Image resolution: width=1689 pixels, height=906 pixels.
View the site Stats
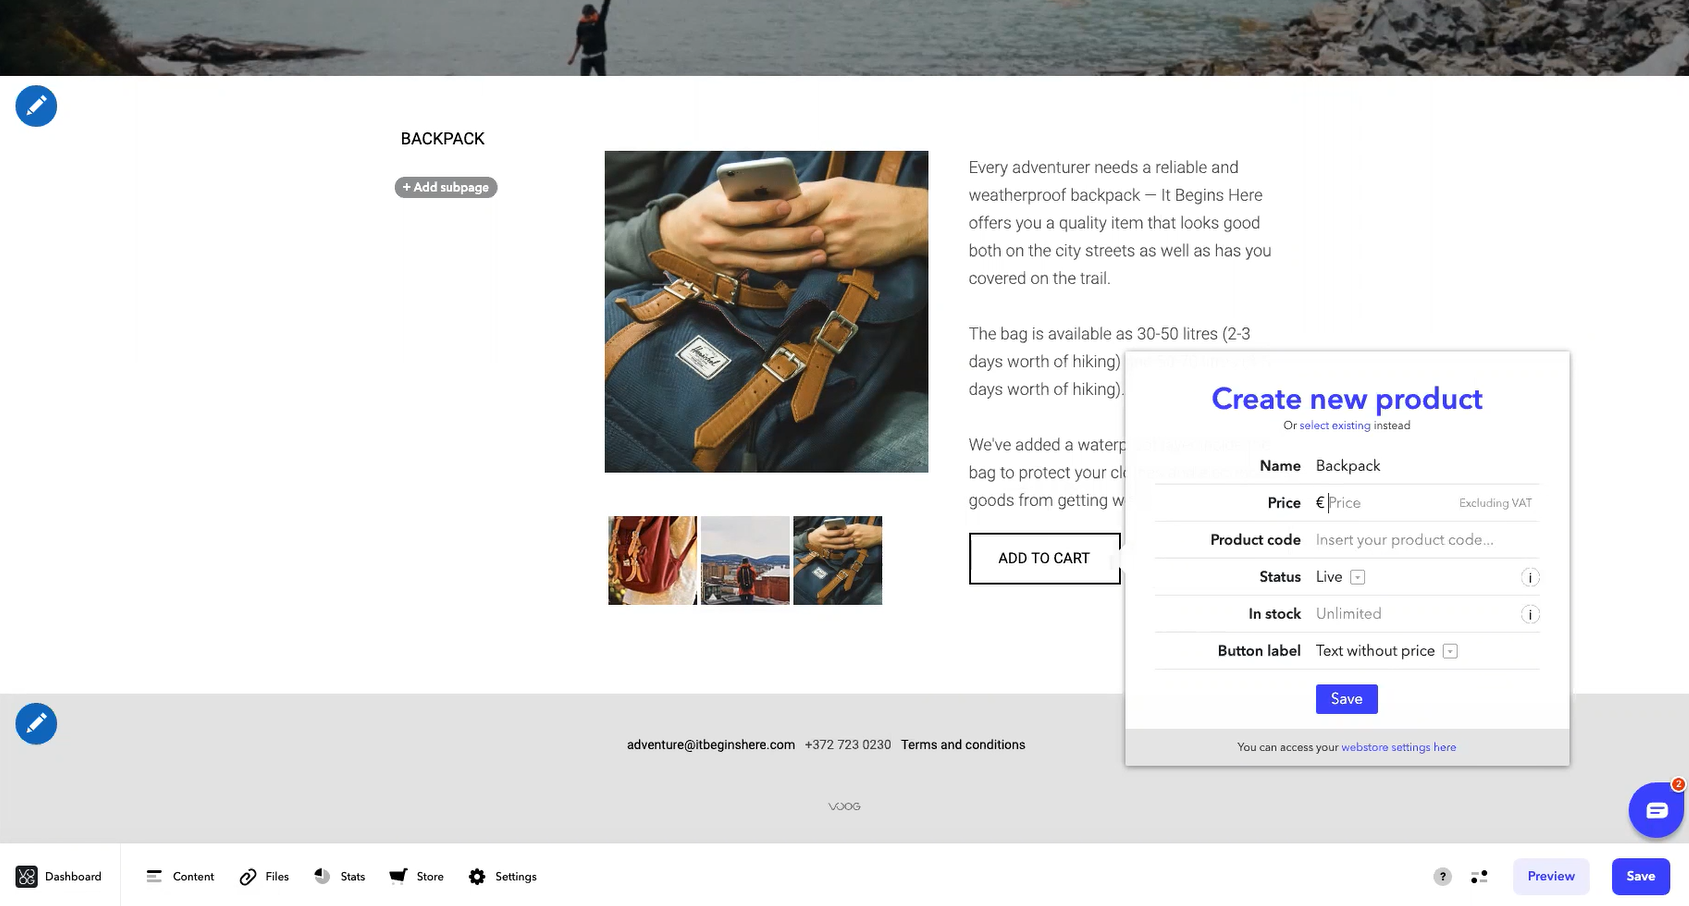(339, 876)
